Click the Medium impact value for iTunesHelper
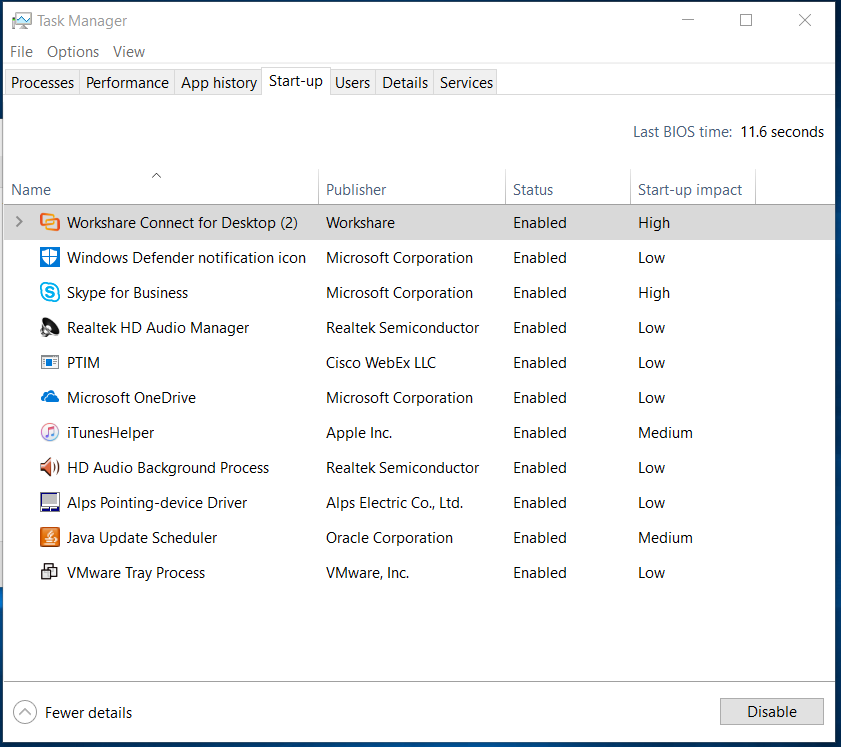This screenshot has width=841, height=747. (x=665, y=432)
